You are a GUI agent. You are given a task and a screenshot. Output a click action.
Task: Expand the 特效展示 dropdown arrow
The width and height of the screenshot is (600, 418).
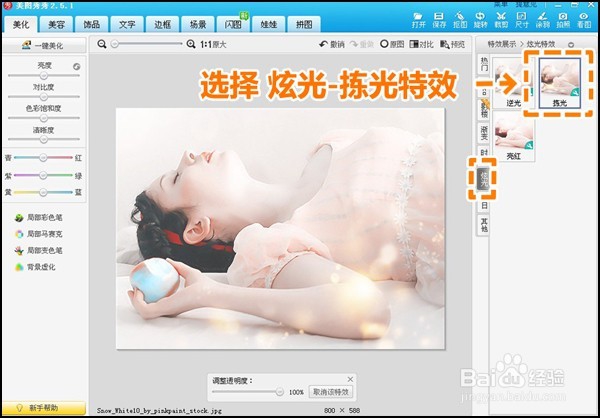(571, 45)
